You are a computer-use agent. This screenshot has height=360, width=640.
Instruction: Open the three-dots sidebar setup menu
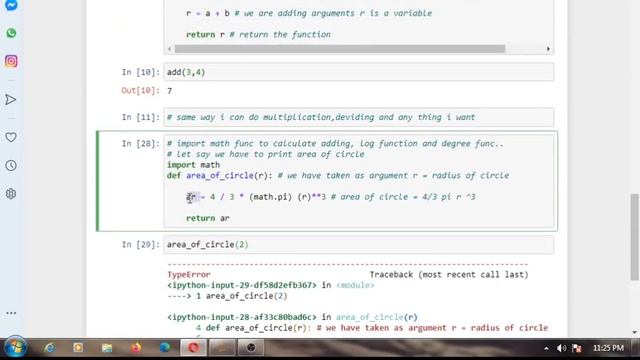(x=11, y=313)
